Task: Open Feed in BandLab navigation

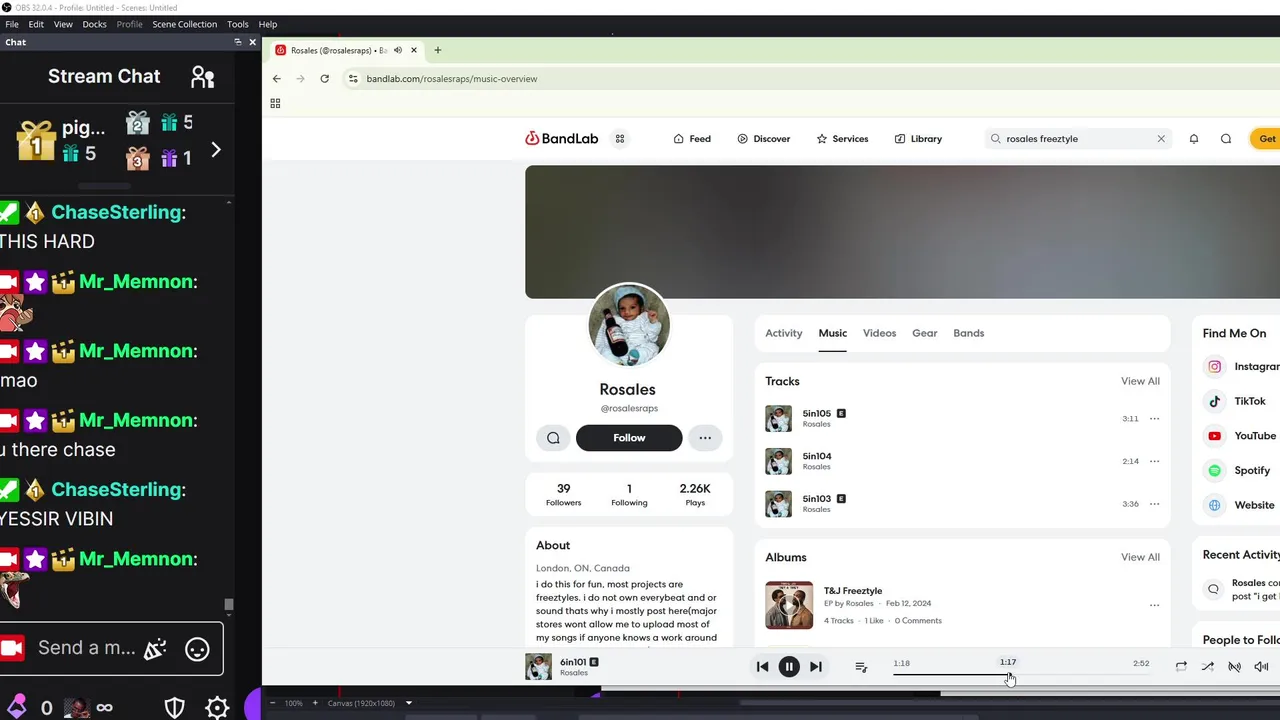Action: point(692,139)
